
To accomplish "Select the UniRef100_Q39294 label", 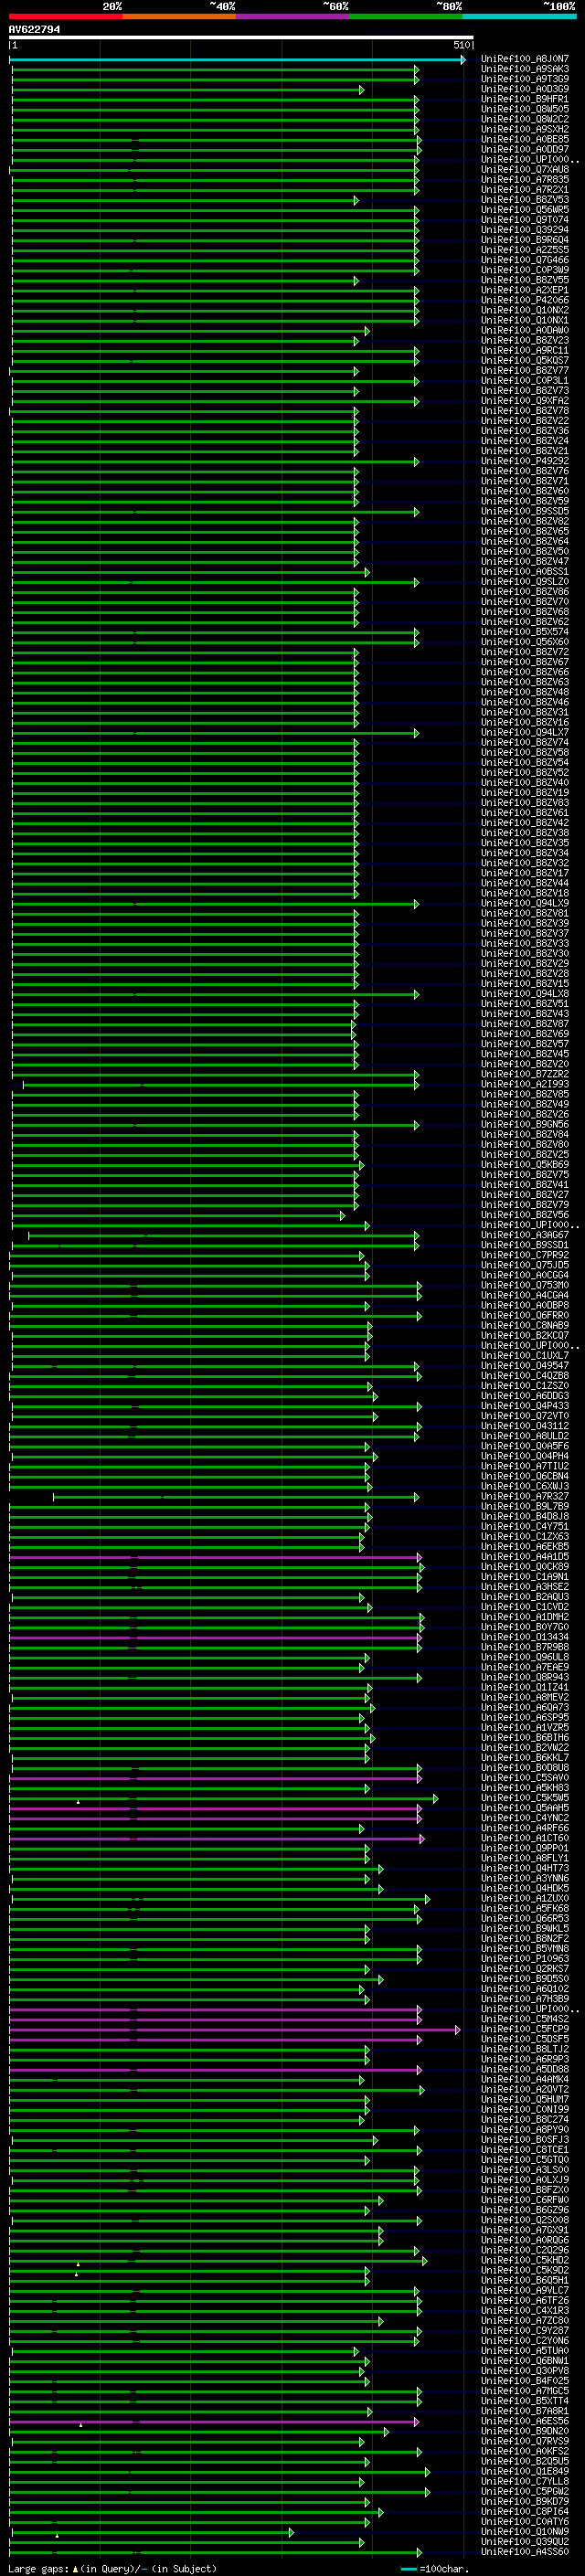I will [525, 230].
